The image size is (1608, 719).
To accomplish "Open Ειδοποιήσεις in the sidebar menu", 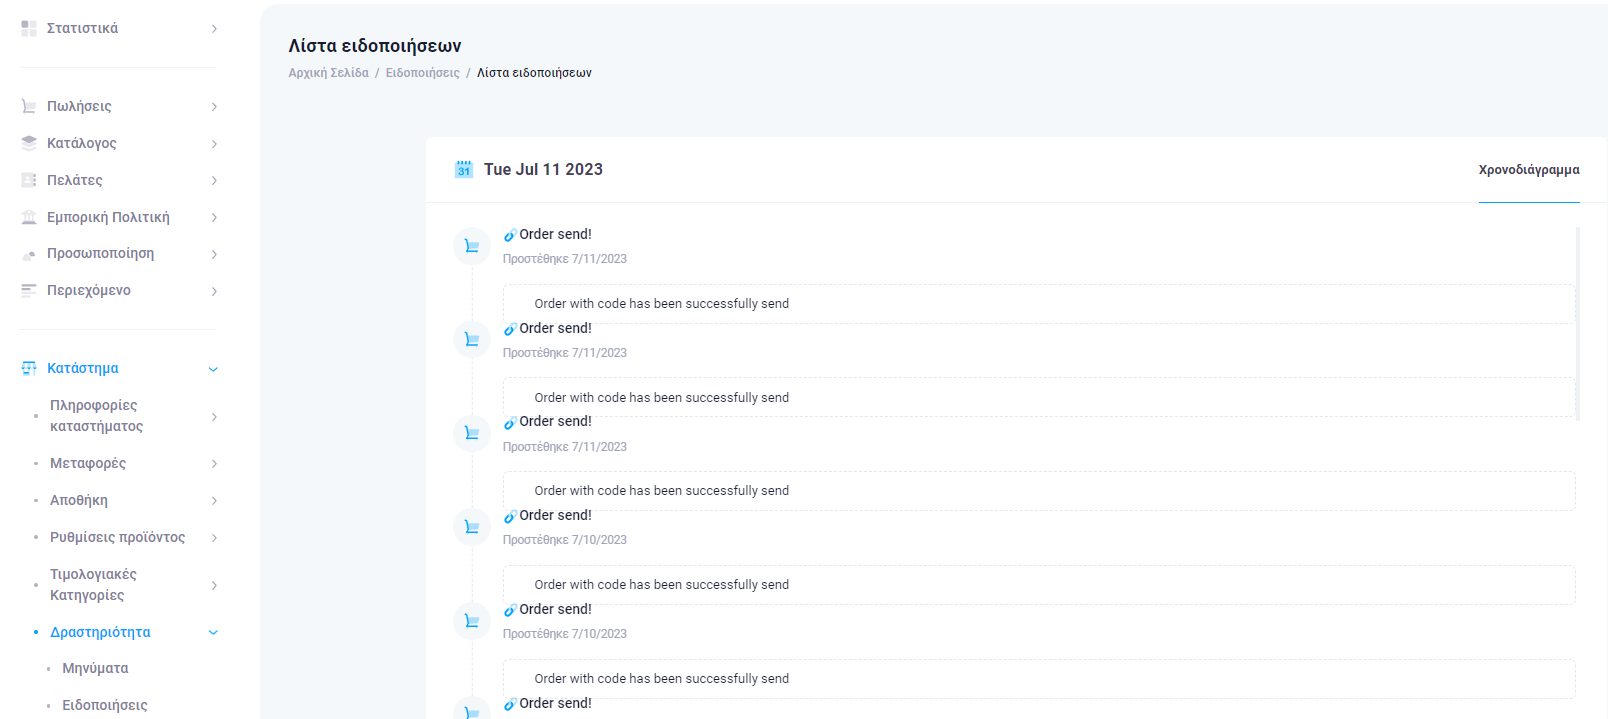I will coord(104,705).
